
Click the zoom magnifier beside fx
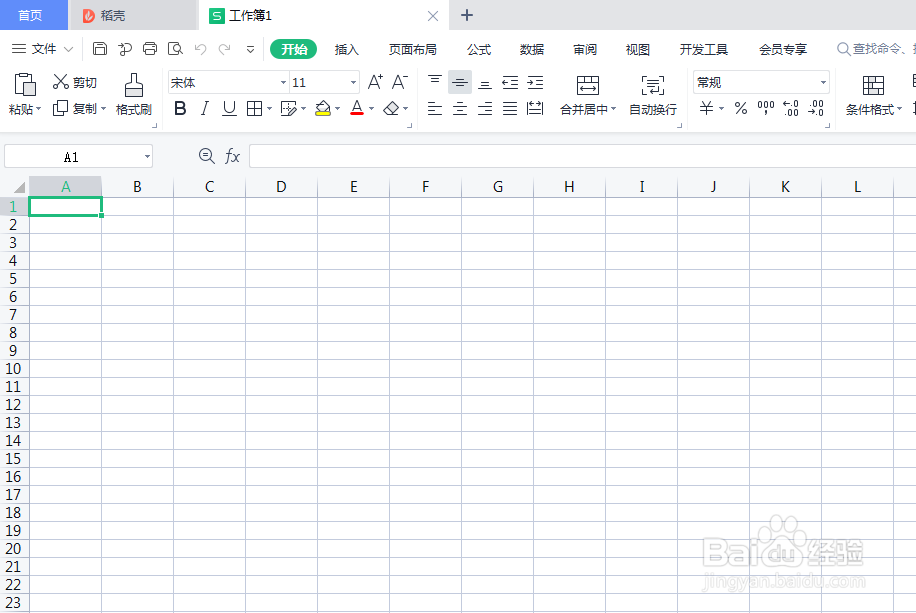(207, 156)
